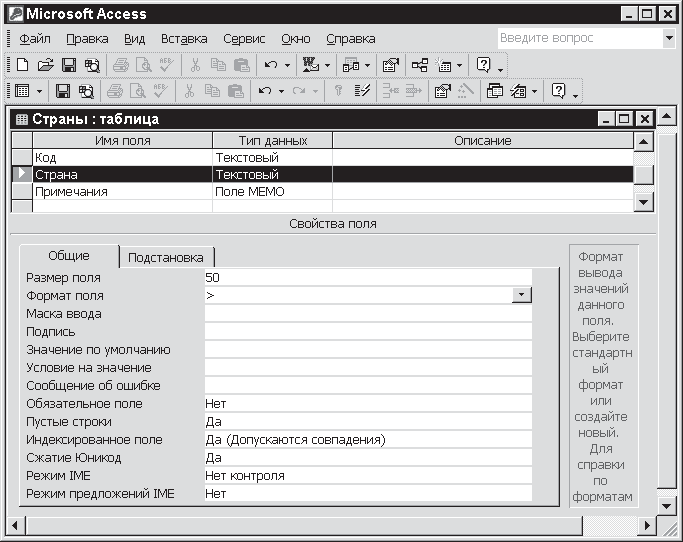Click the New Object icon in design toolbar
The image size is (683, 542).
point(518,91)
